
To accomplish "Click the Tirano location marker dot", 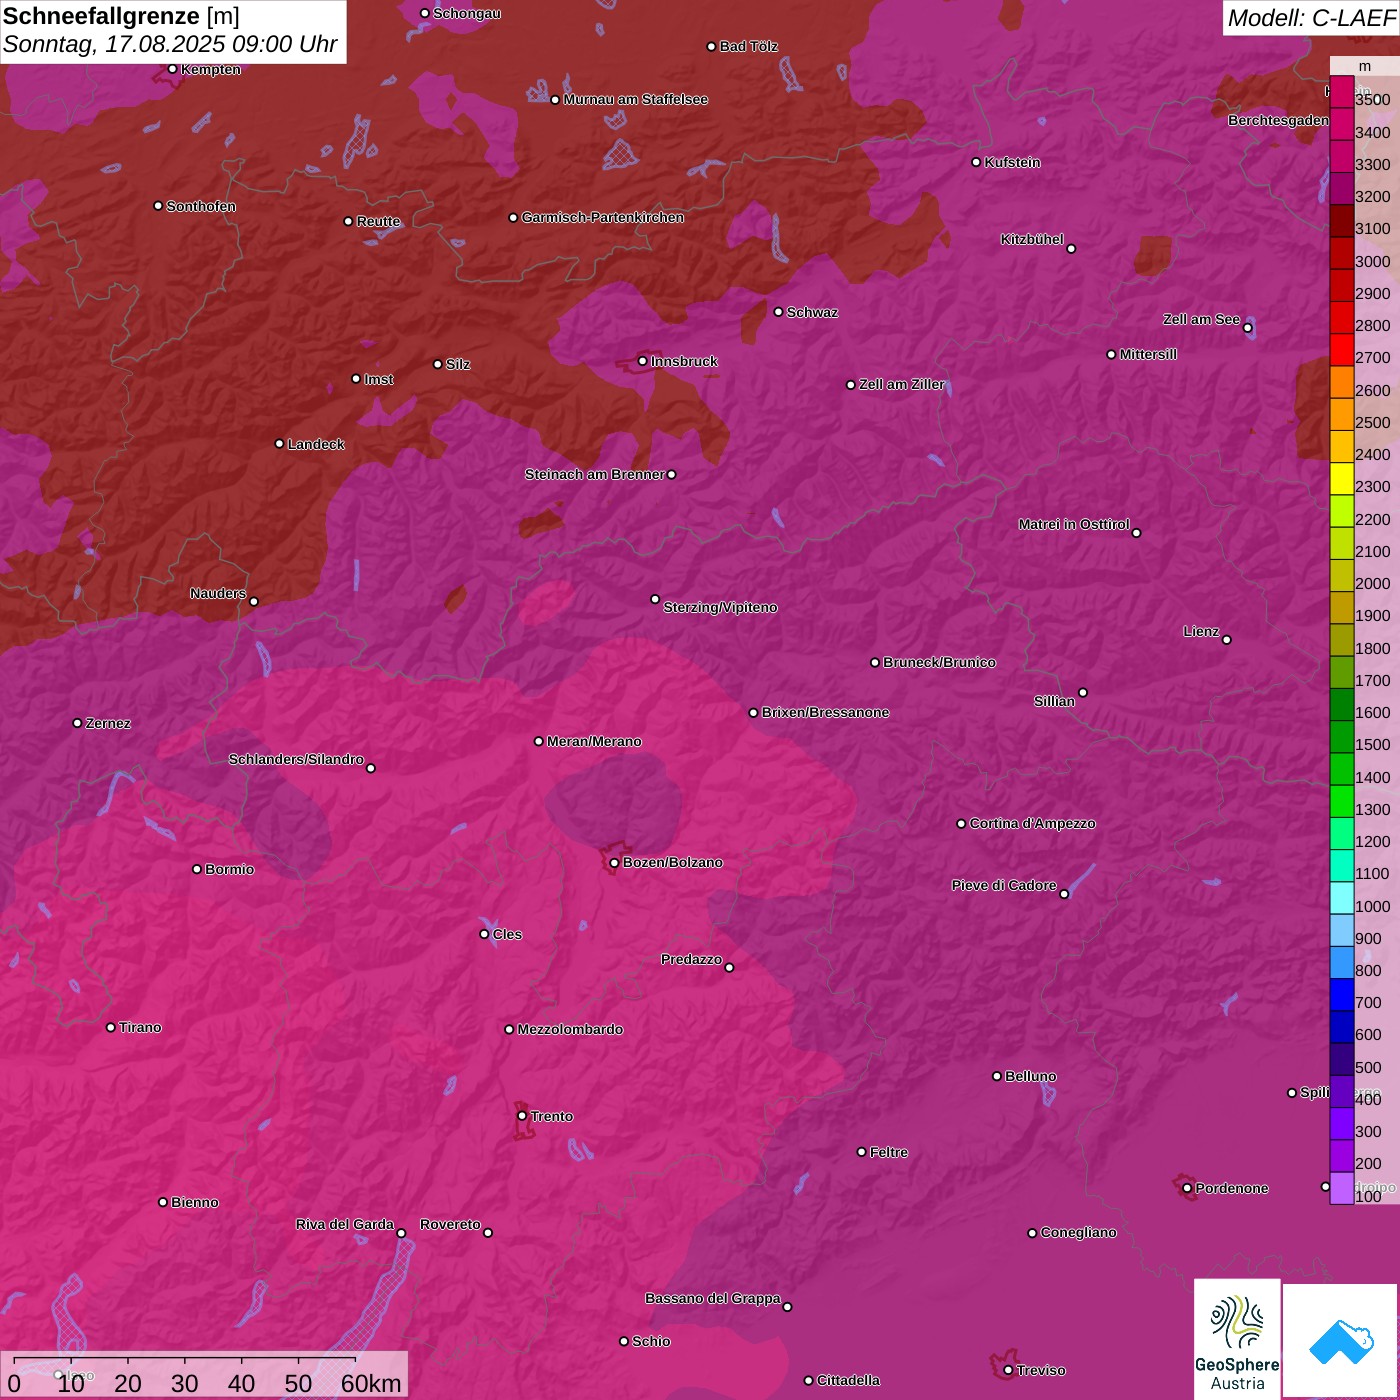I will (x=111, y=1027).
